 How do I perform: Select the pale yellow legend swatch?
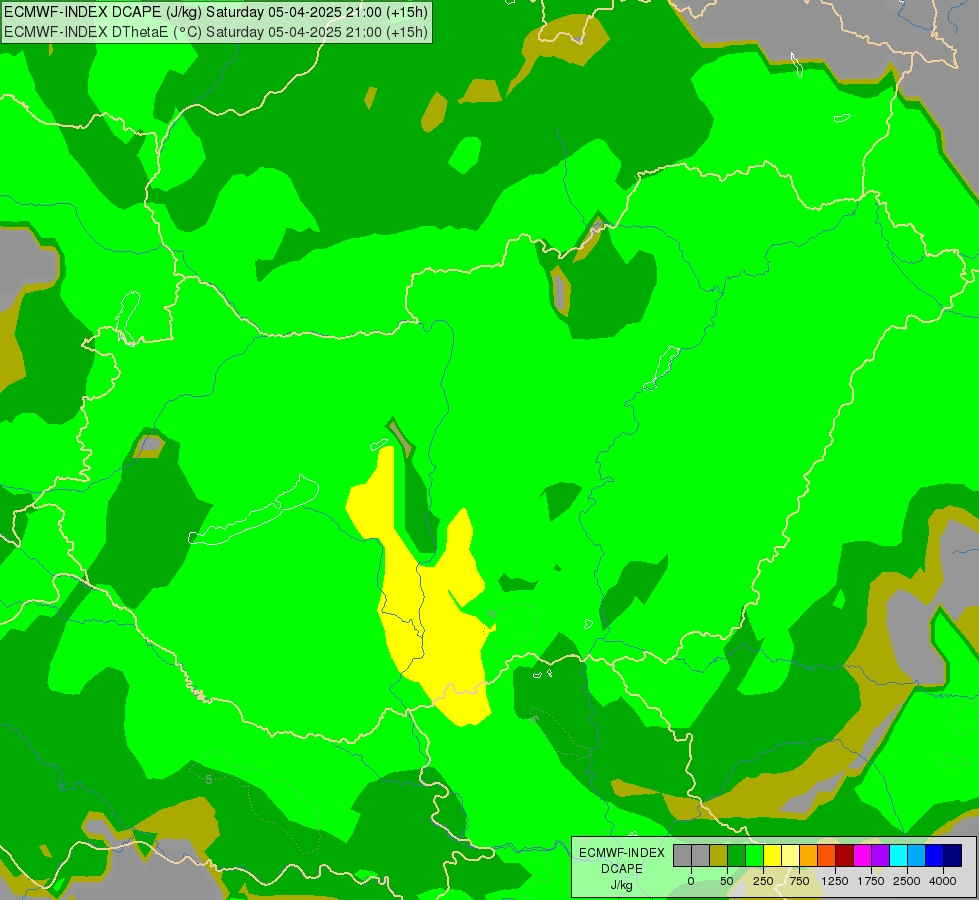790,856
